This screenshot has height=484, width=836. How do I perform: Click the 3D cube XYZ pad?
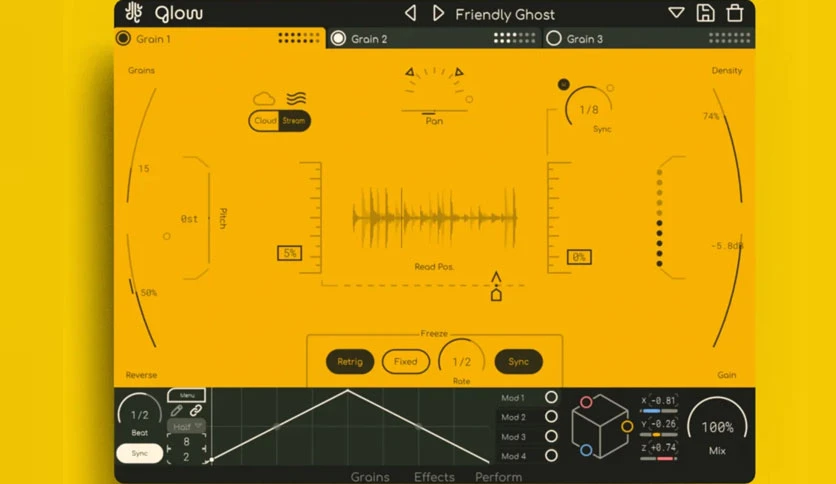pyautogui.click(x=600, y=426)
